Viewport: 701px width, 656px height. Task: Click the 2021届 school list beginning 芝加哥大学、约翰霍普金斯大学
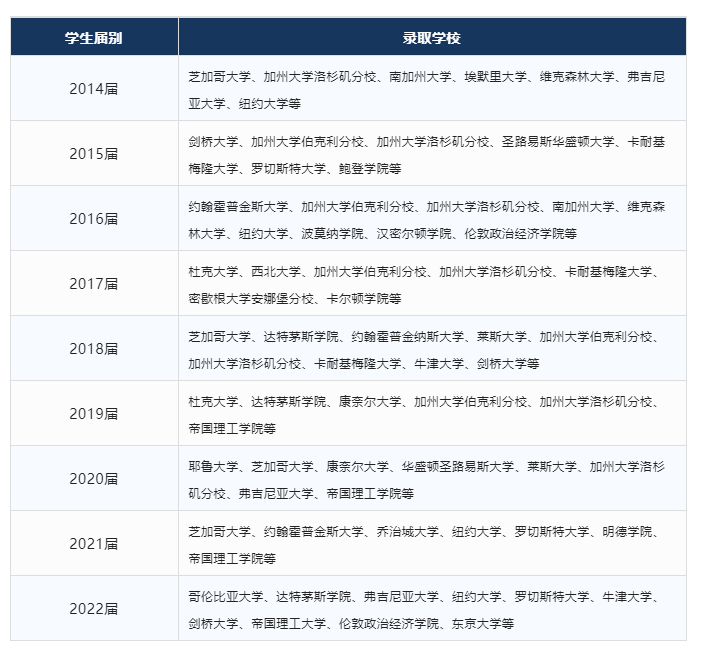424,545
